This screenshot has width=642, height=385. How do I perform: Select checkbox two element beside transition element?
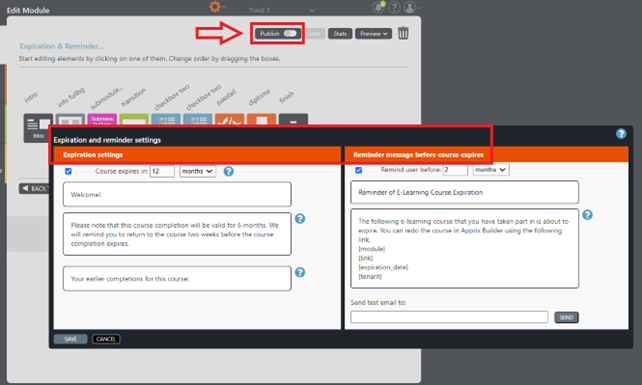pos(166,120)
